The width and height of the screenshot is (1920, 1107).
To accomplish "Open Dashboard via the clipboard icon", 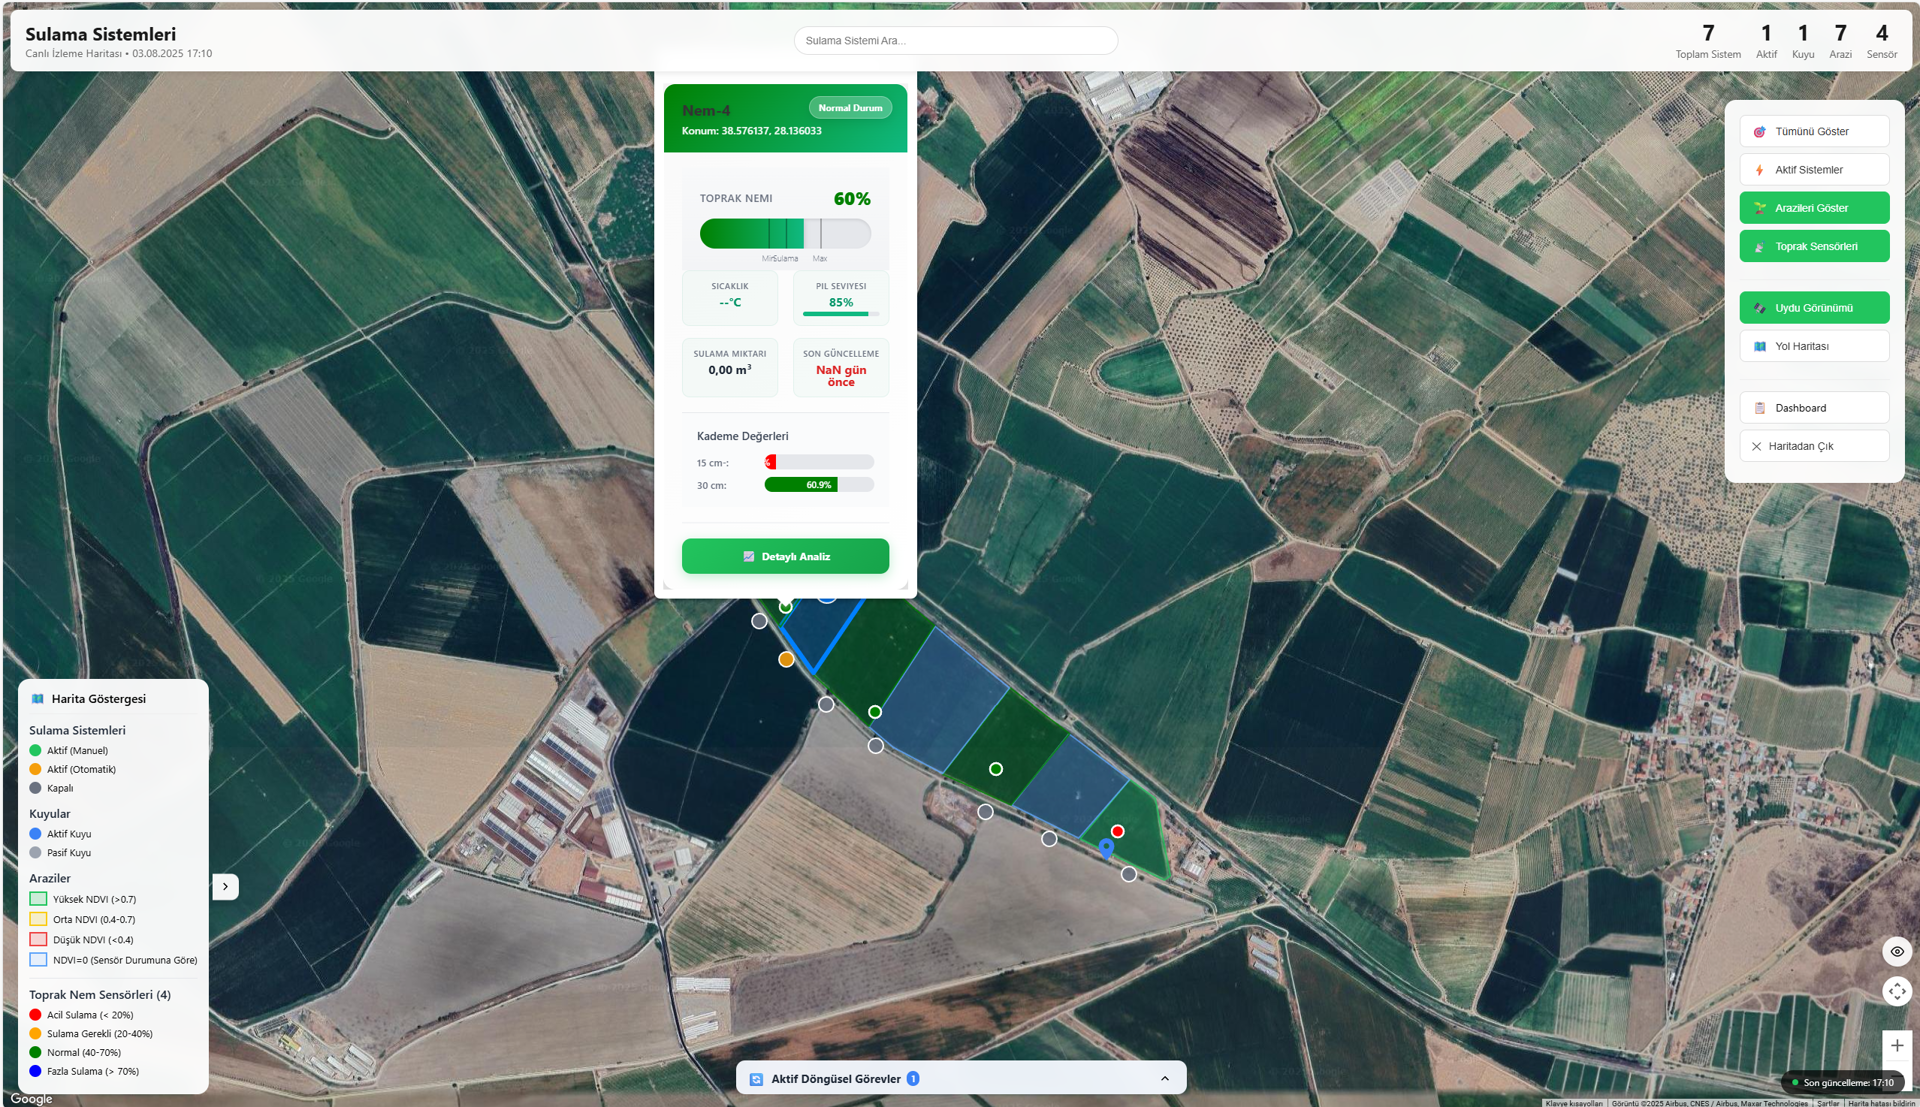I will 1761,407.
